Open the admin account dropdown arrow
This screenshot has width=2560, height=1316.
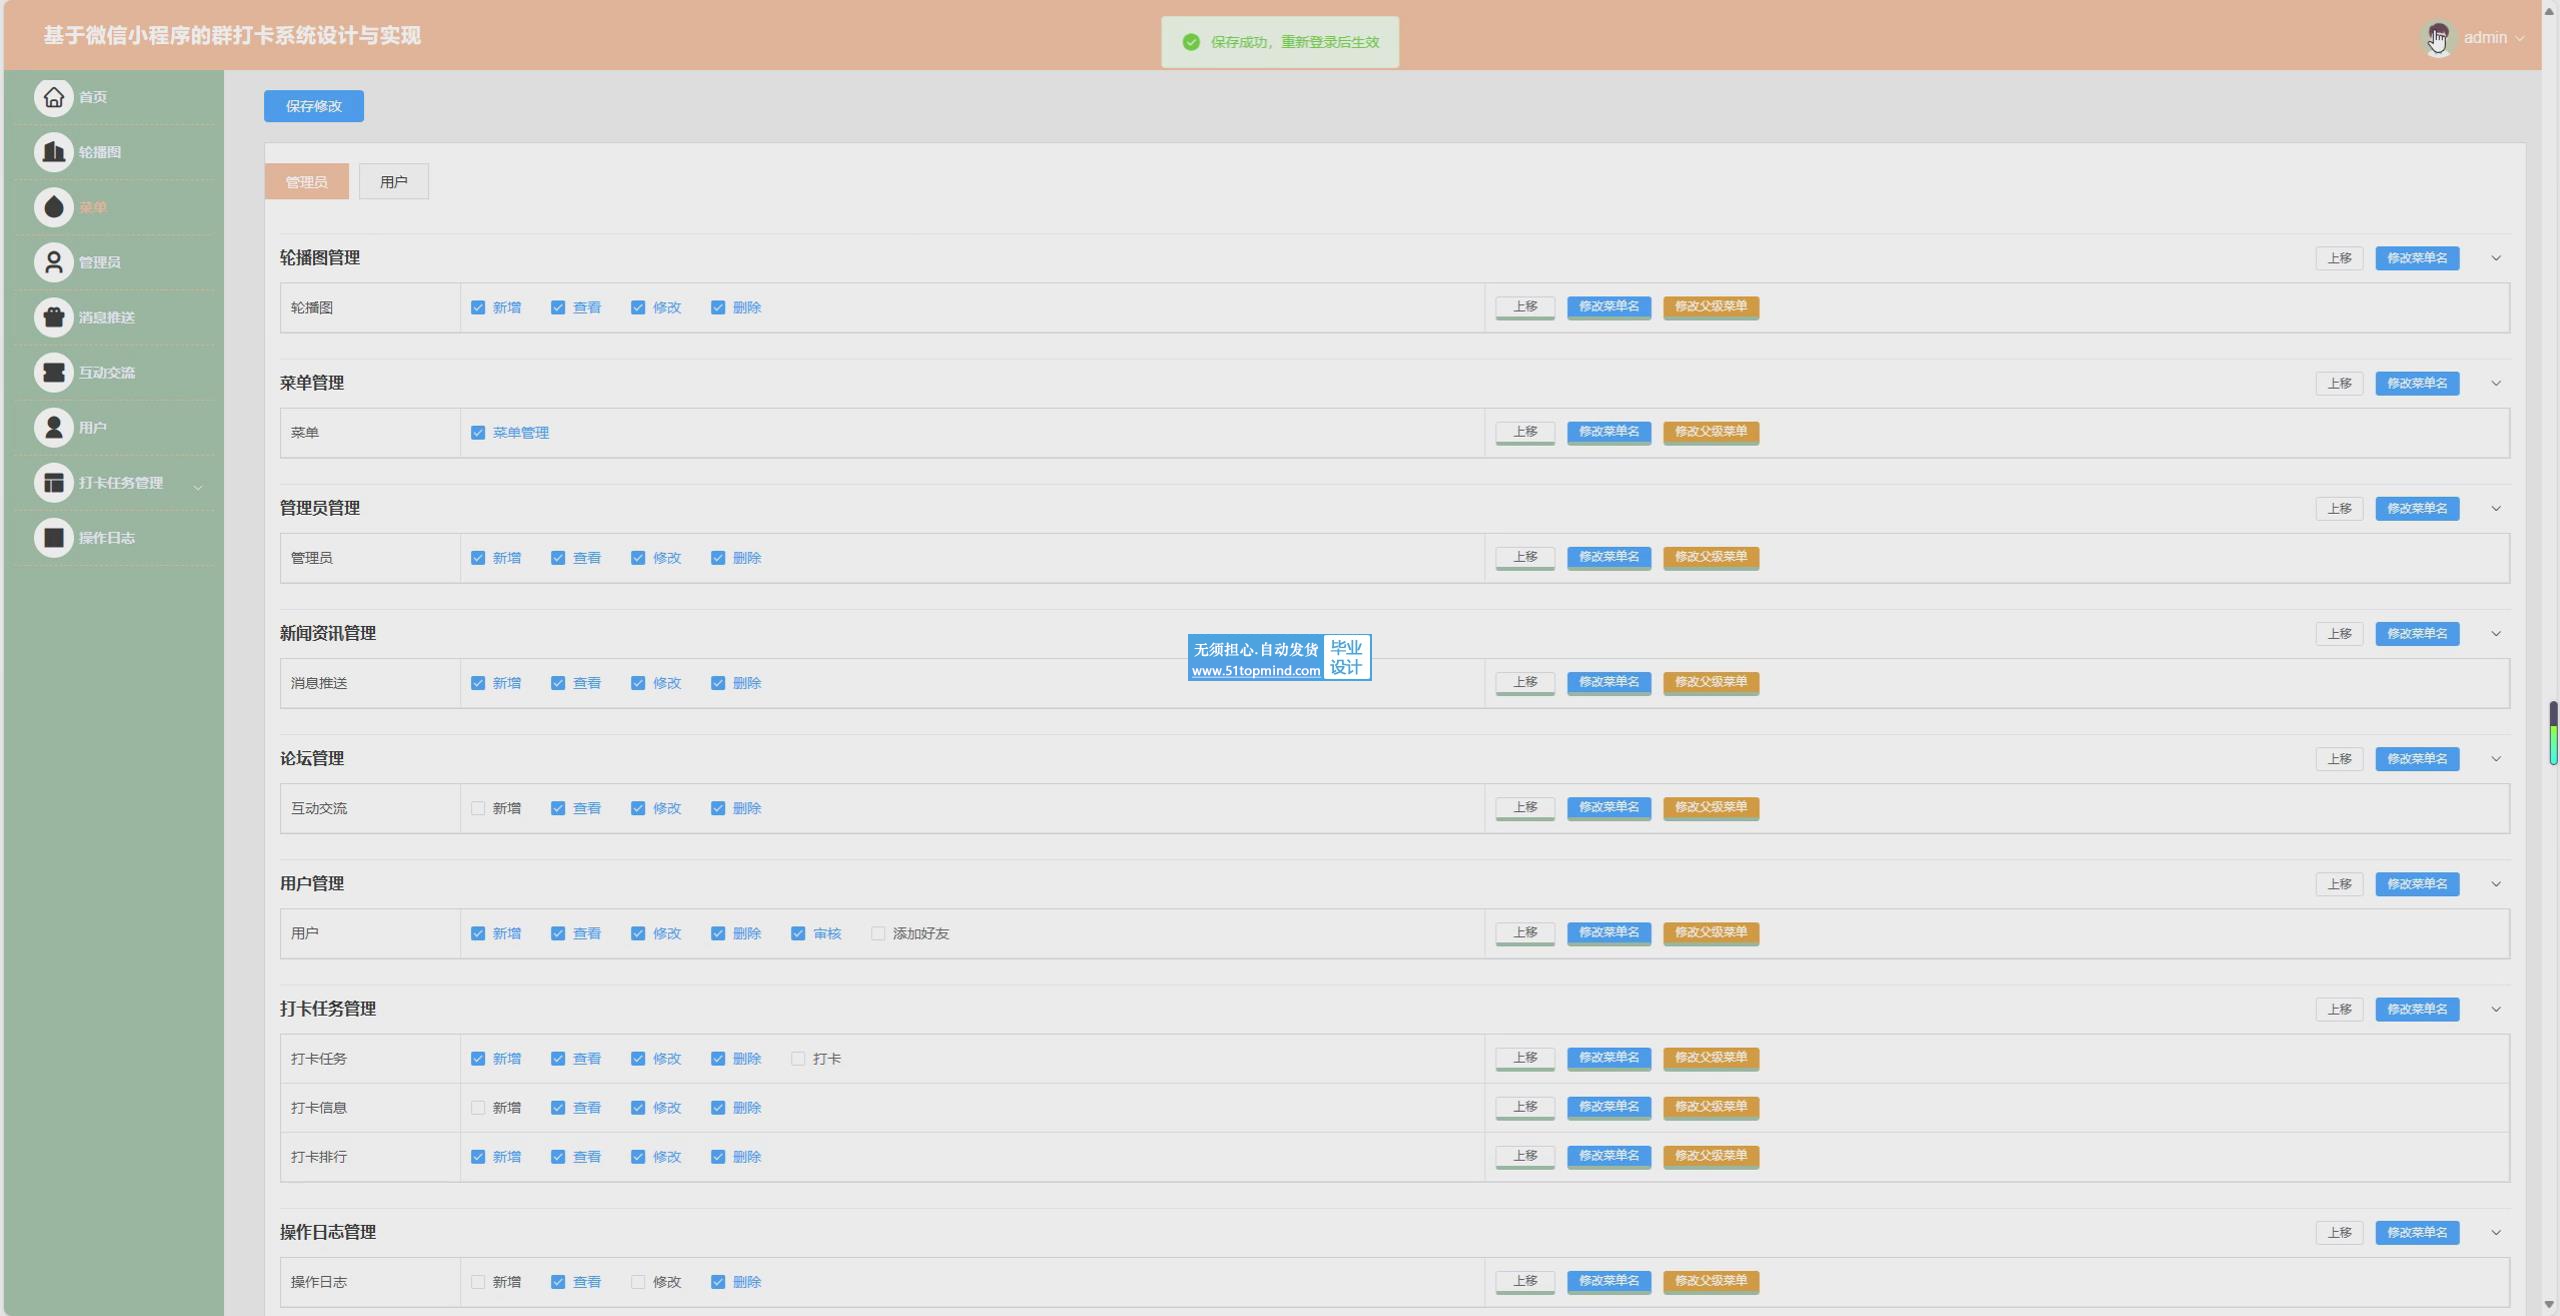point(2519,38)
